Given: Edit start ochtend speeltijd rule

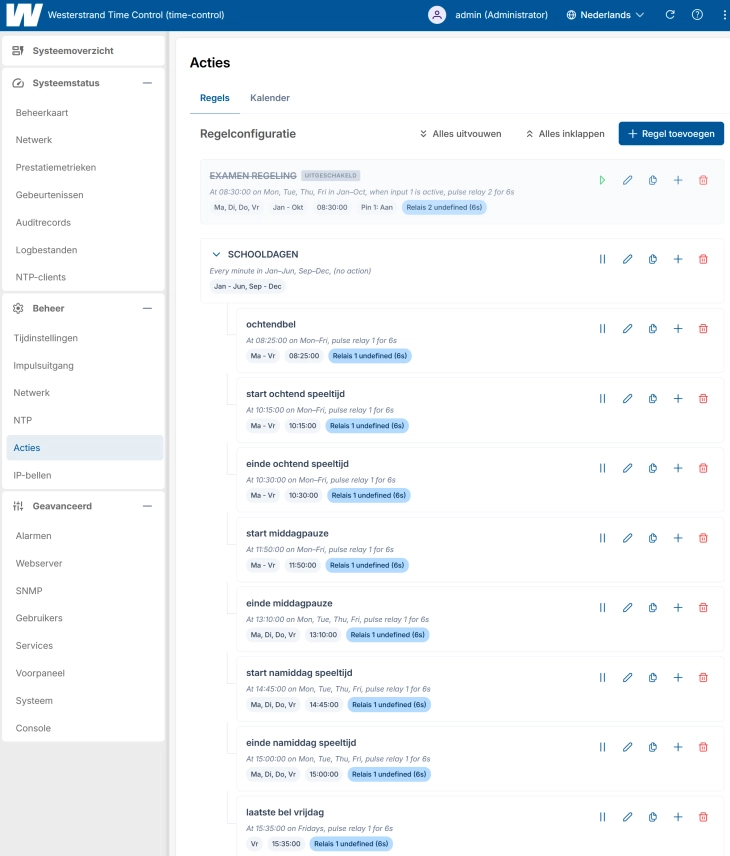Looking at the screenshot, I should pos(627,399).
